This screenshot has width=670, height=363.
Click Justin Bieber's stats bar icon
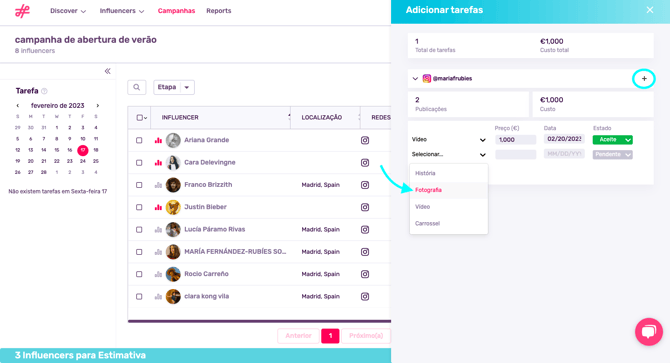click(158, 207)
